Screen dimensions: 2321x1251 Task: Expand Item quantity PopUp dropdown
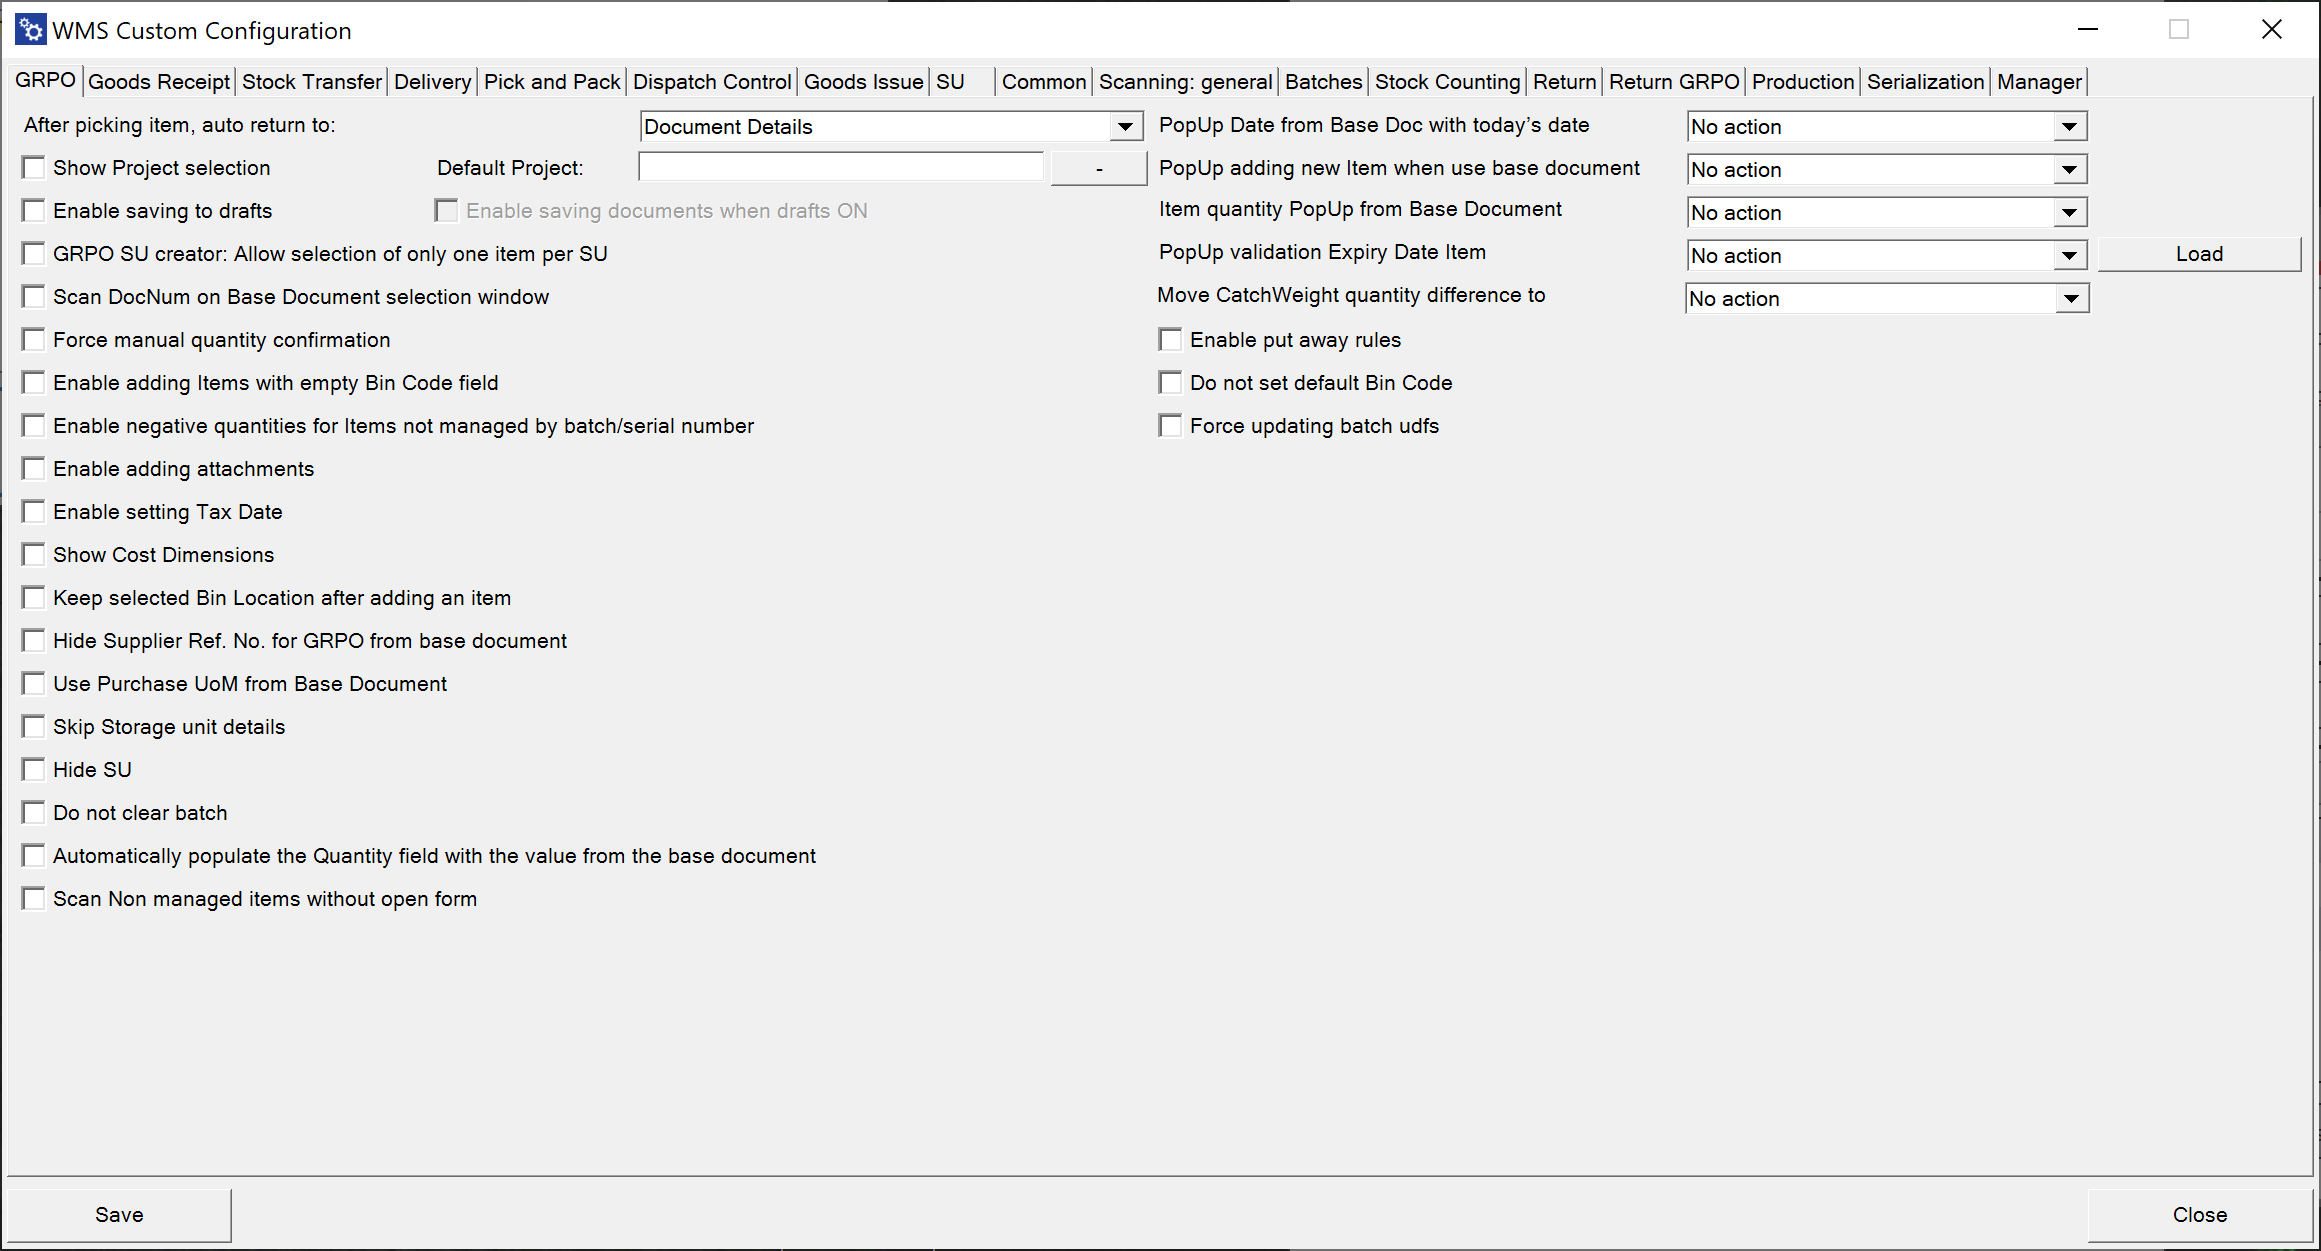pyautogui.click(x=2069, y=213)
